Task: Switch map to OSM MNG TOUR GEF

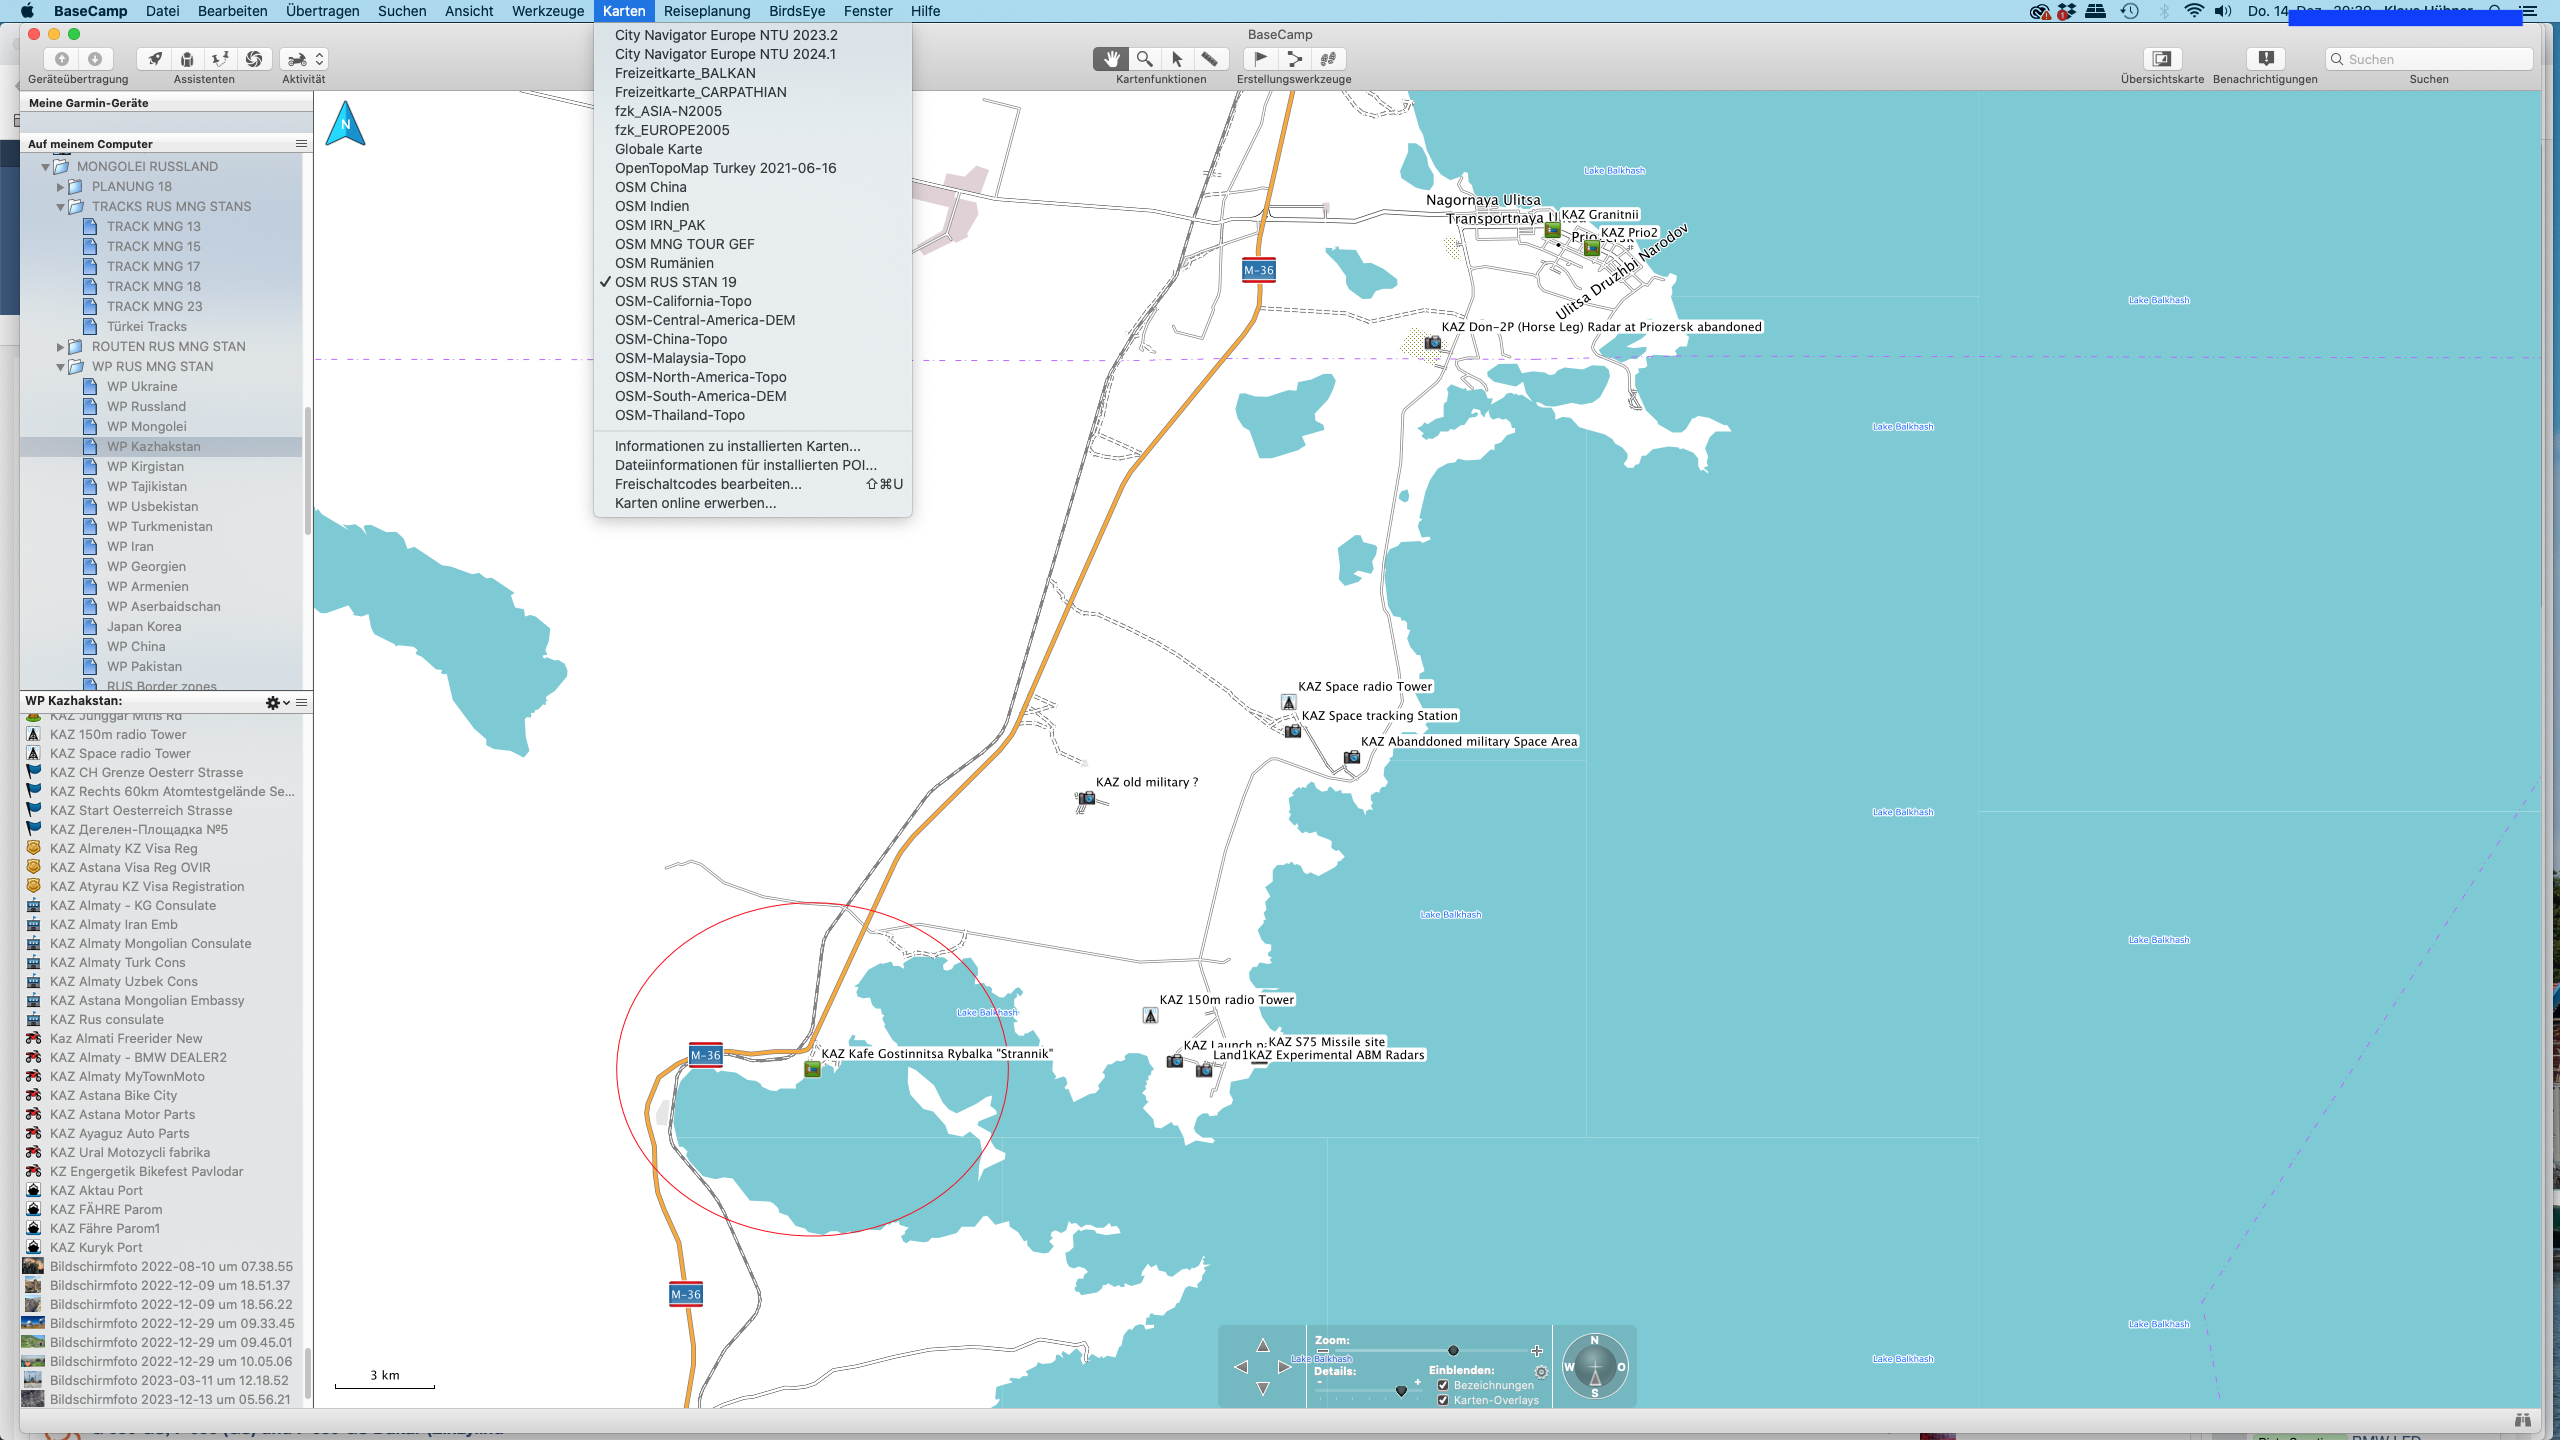Action: coord(684,244)
